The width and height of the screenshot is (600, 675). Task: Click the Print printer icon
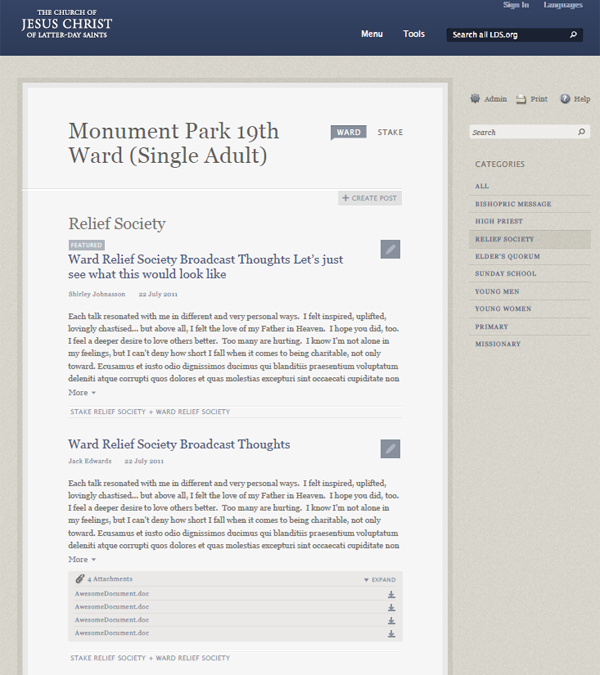(521, 99)
